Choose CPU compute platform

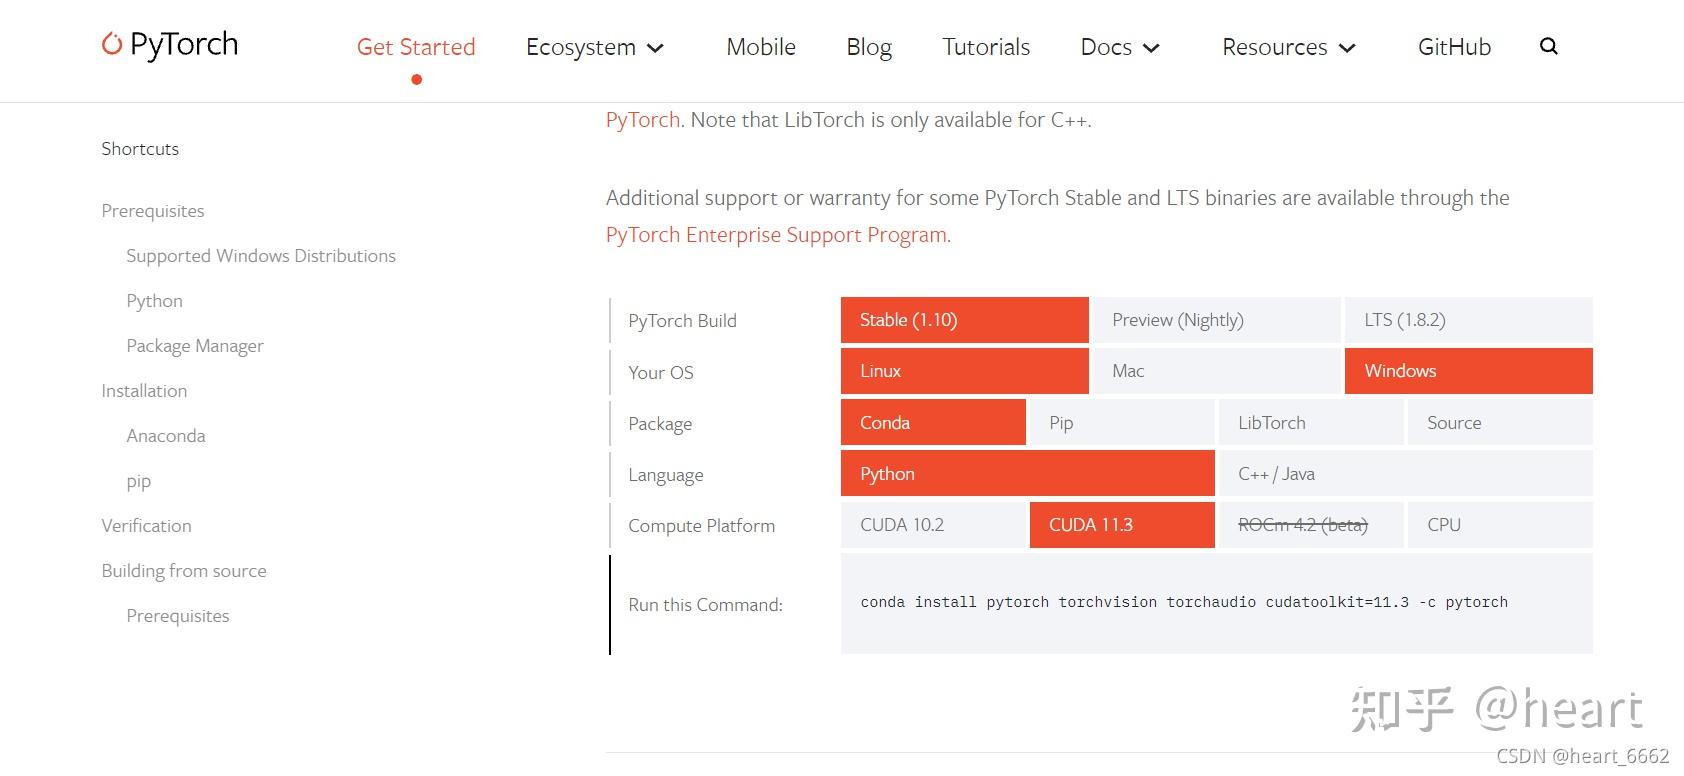click(1500, 525)
